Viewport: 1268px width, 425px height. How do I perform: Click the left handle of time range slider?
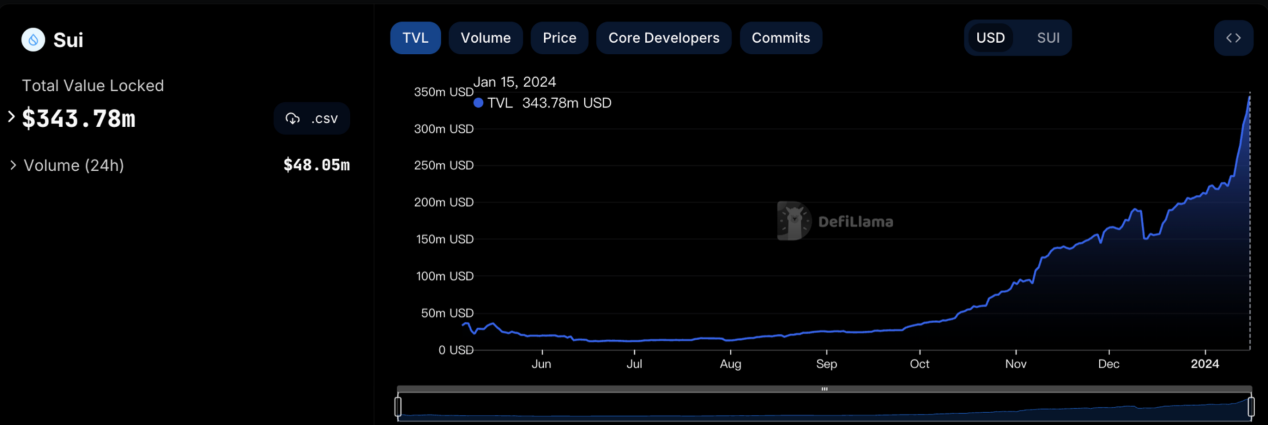[x=398, y=406]
